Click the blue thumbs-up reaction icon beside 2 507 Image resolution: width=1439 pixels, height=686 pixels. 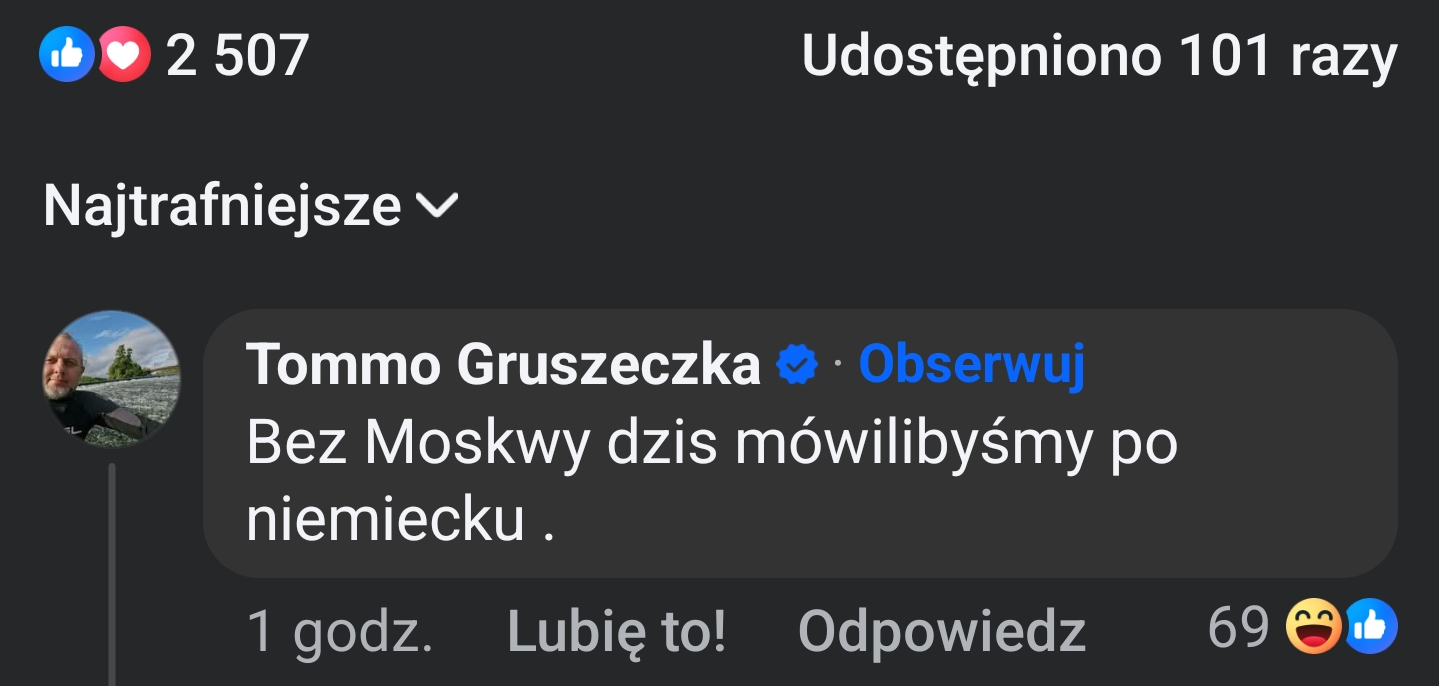(x=66, y=55)
